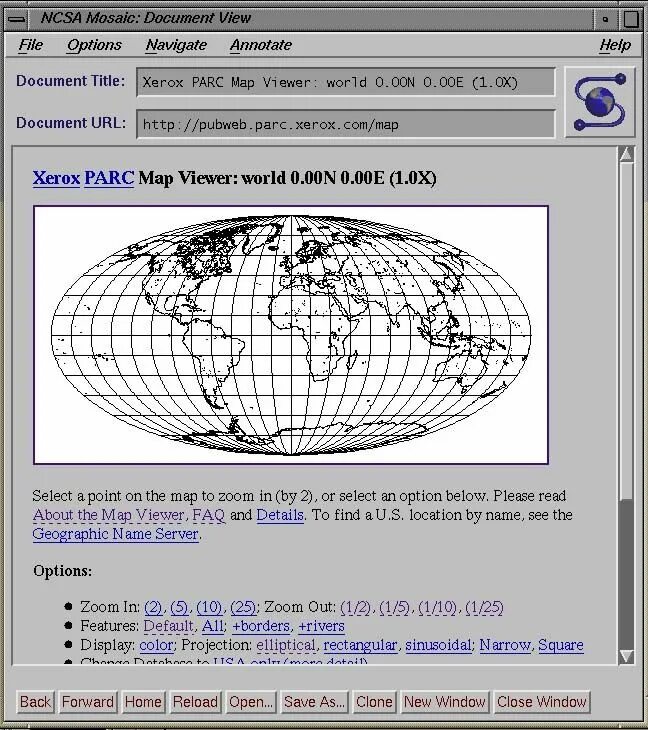Select the Default features link
The height and width of the screenshot is (730, 648).
tap(169, 626)
